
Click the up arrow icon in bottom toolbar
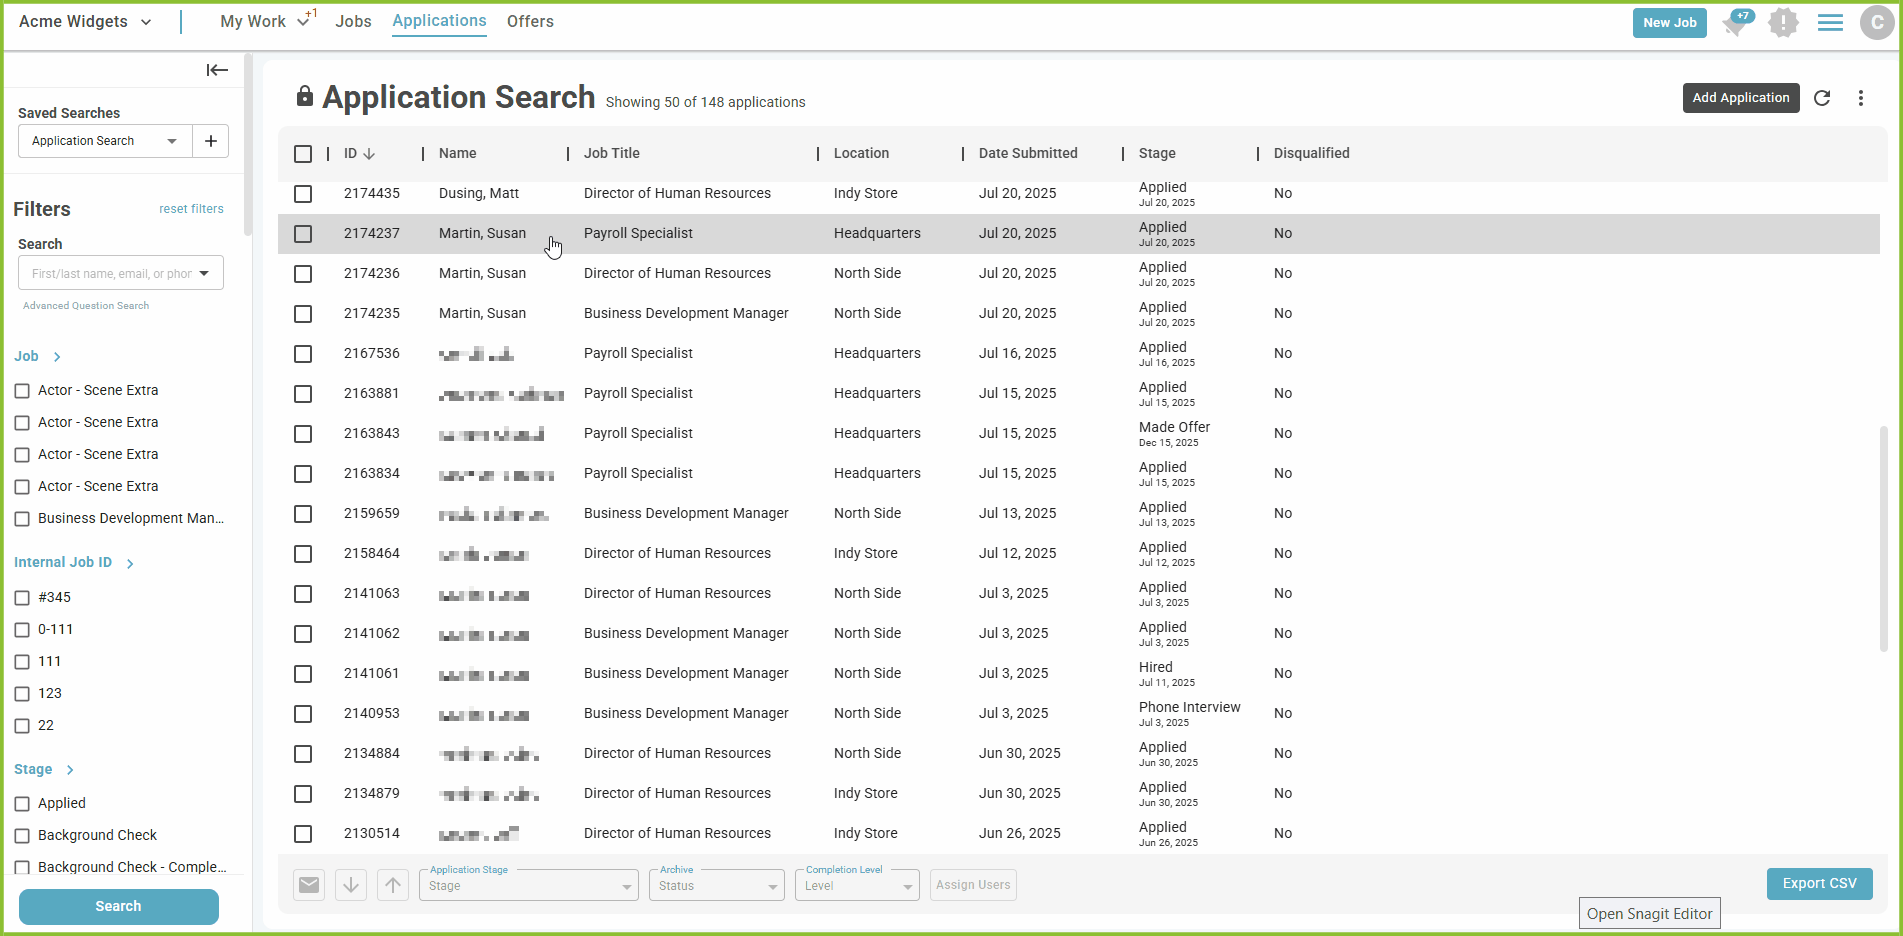[393, 885]
